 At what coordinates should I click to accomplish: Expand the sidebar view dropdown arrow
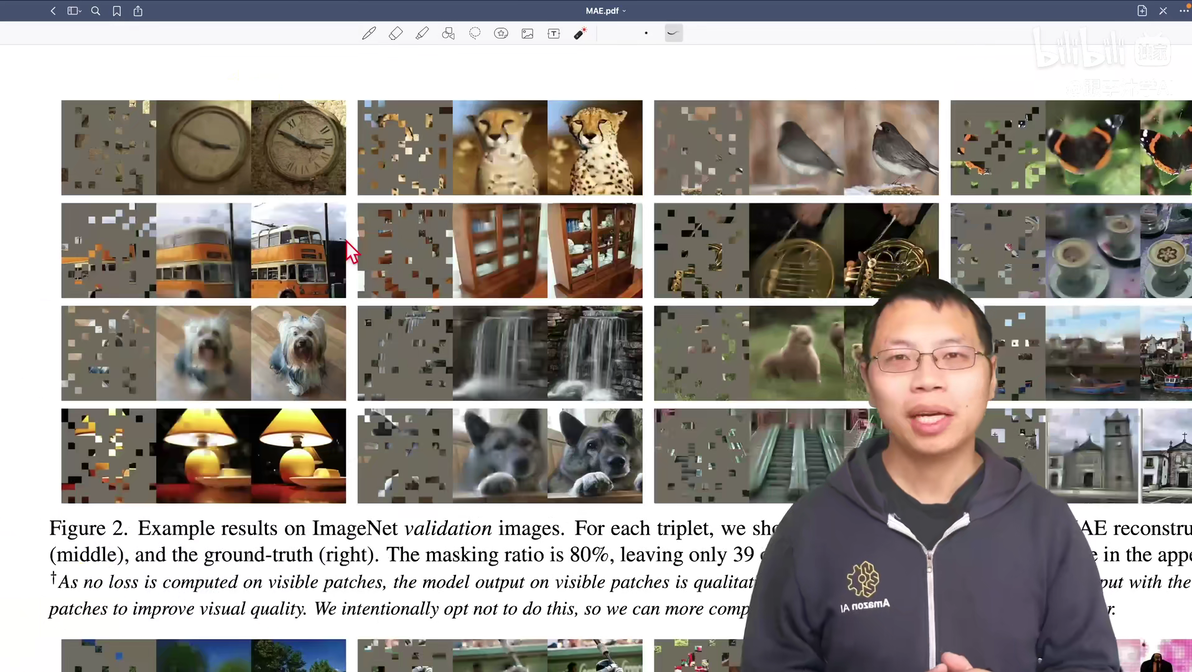coord(79,11)
